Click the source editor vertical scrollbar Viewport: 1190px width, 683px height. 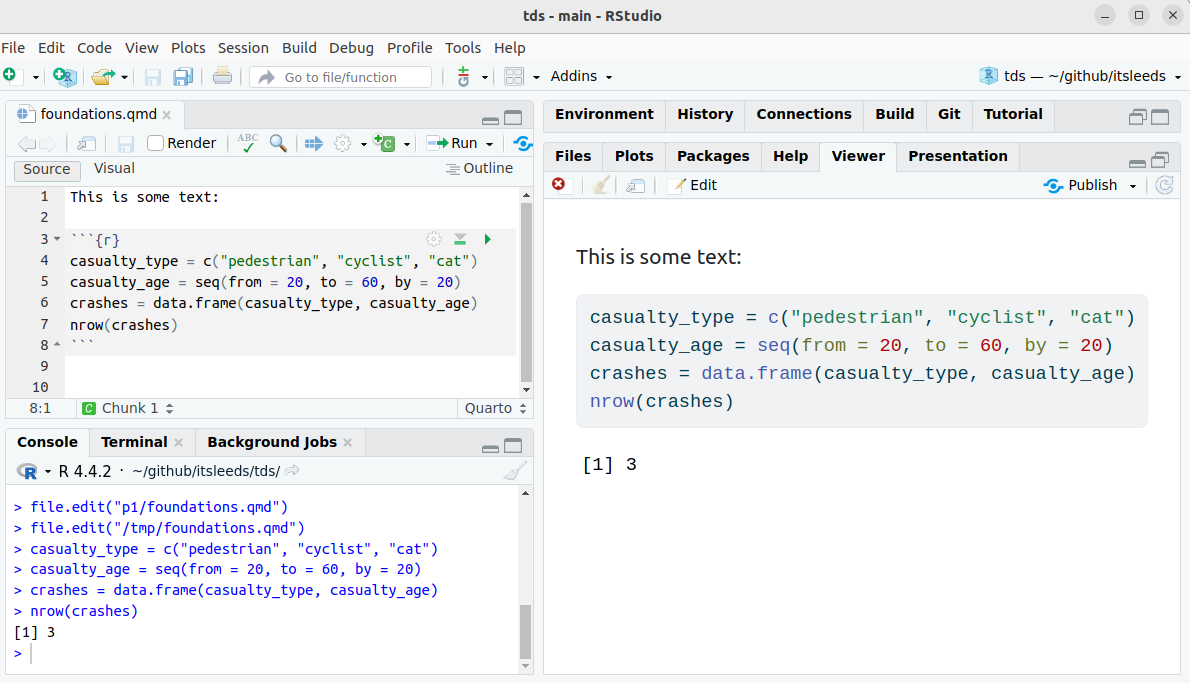point(526,290)
